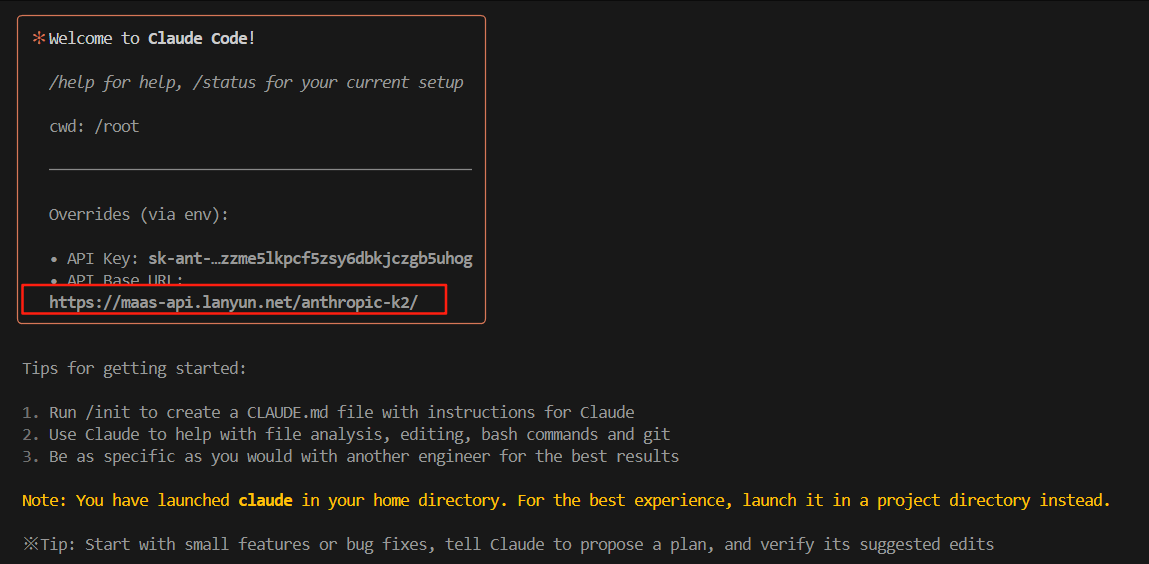The height and width of the screenshot is (564, 1149).
Task: Click the orange asterisk Claude Code logo
Action: (38, 38)
